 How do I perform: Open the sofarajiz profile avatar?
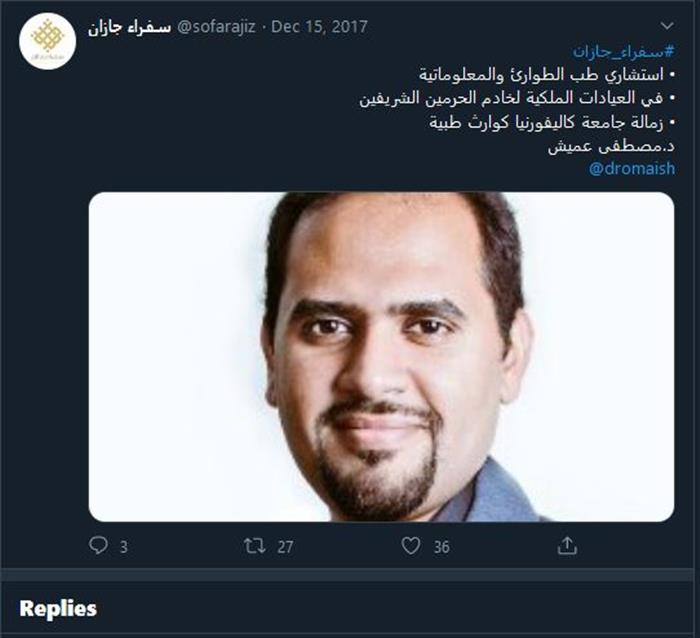coord(47,41)
